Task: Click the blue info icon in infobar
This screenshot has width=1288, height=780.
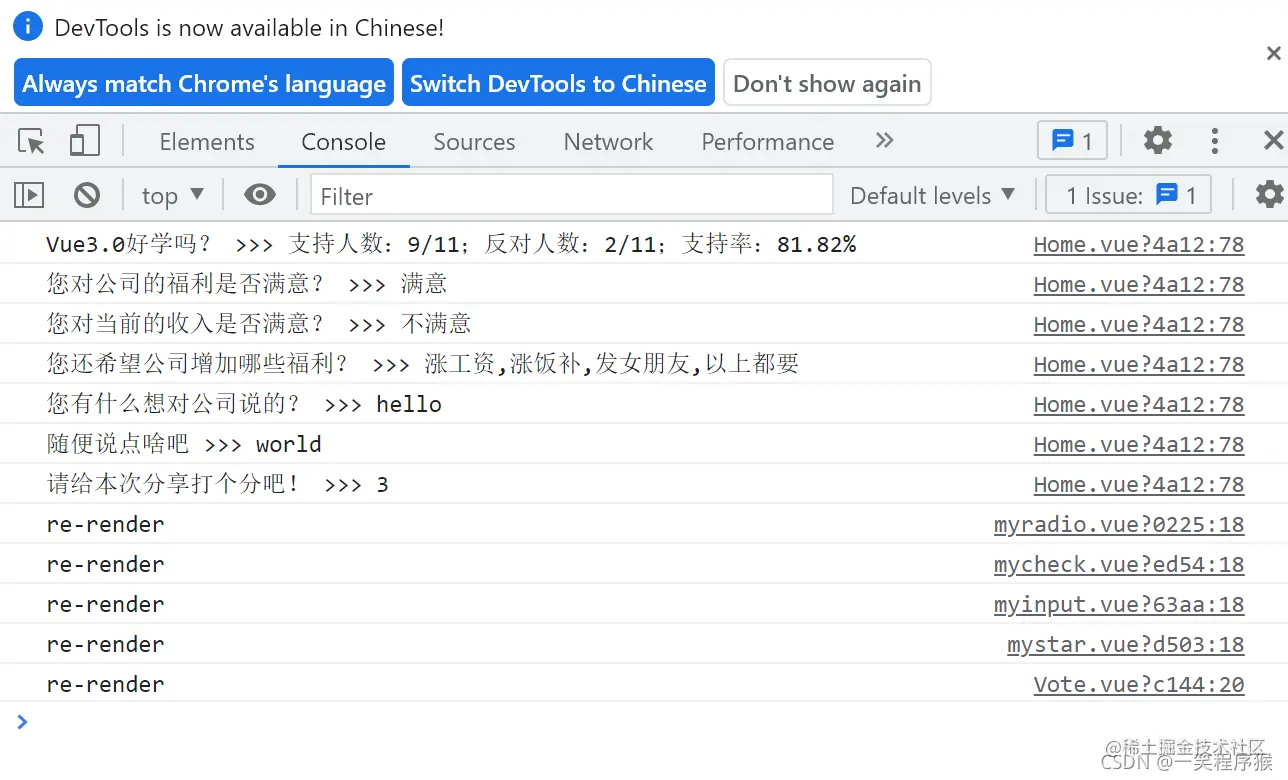Action: [x=28, y=26]
